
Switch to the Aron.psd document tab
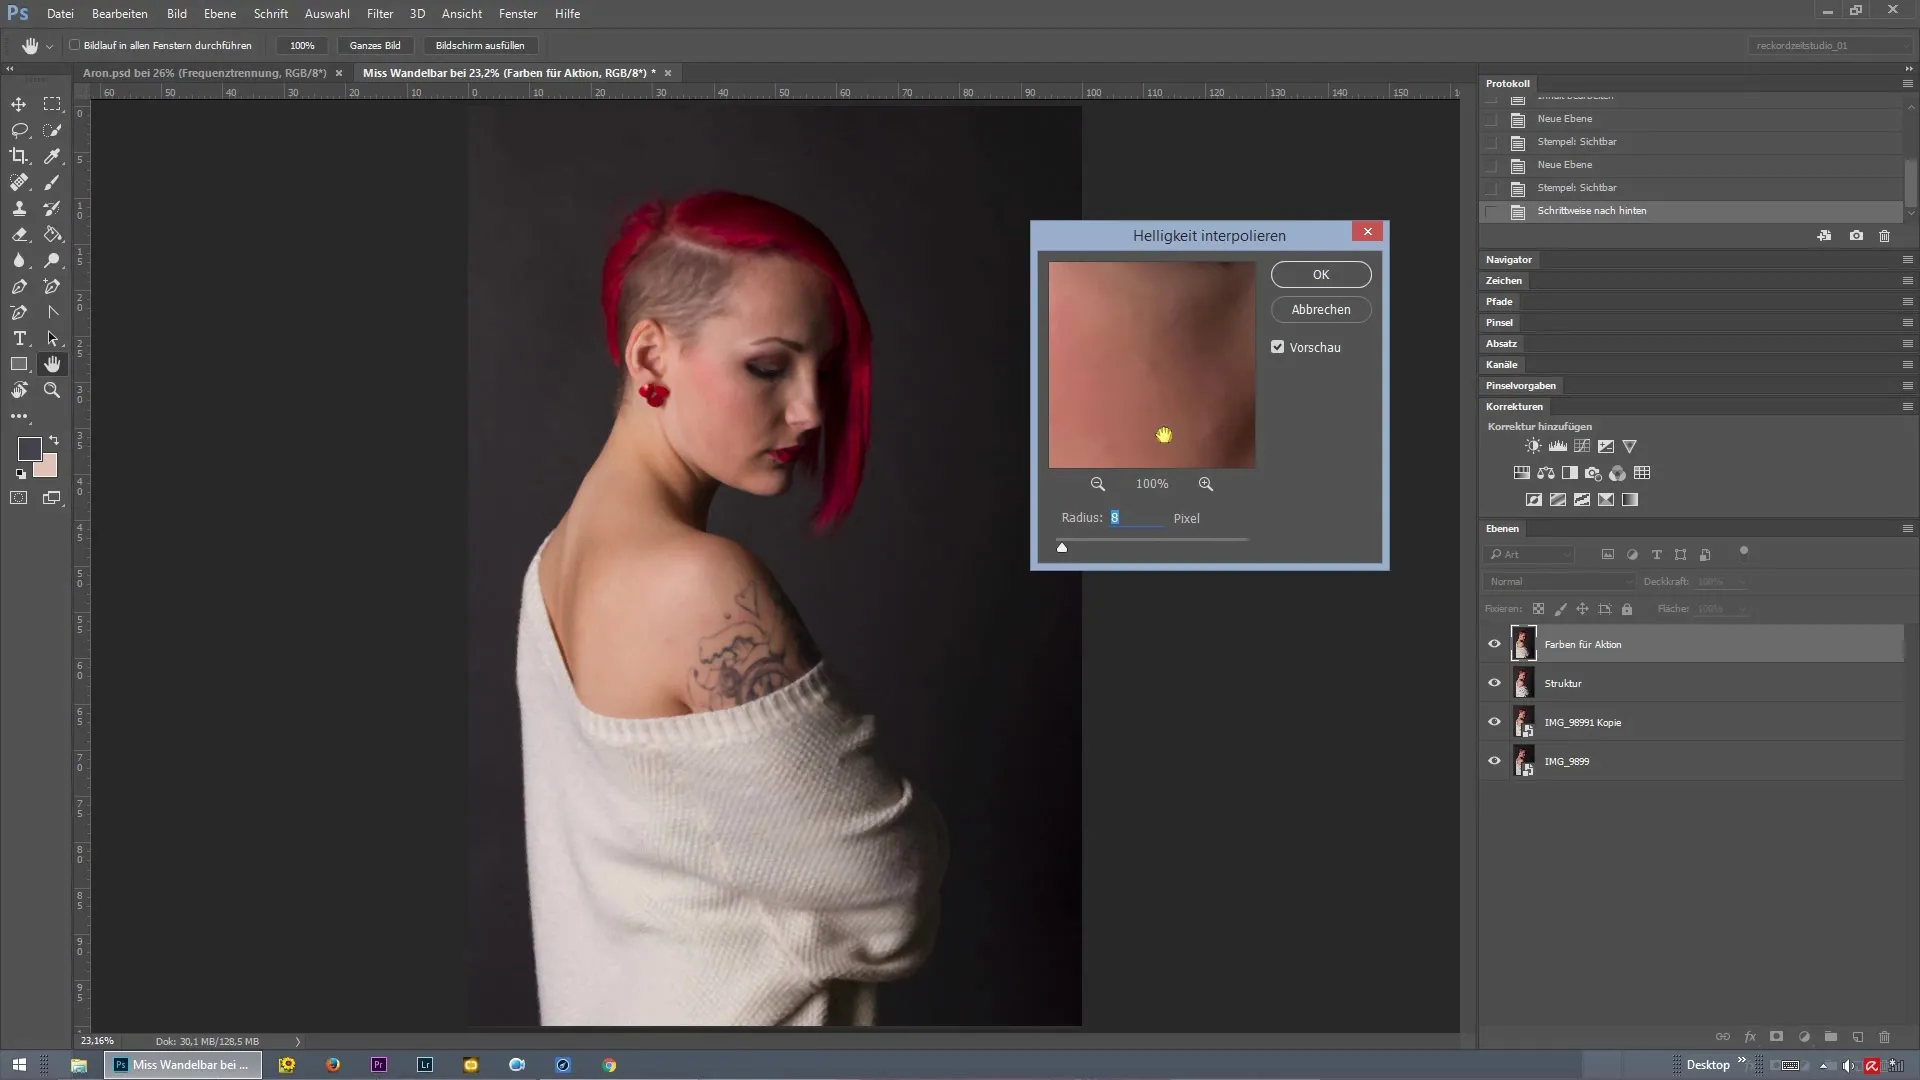coord(205,73)
